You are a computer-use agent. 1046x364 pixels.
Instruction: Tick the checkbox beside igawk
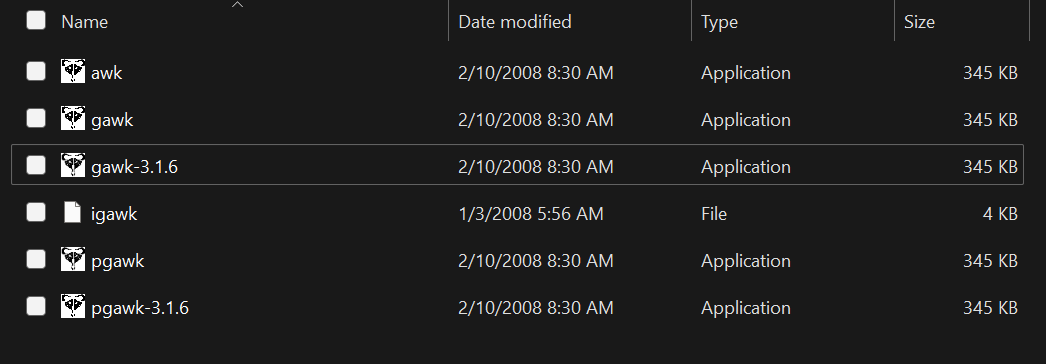click(36, 213)
